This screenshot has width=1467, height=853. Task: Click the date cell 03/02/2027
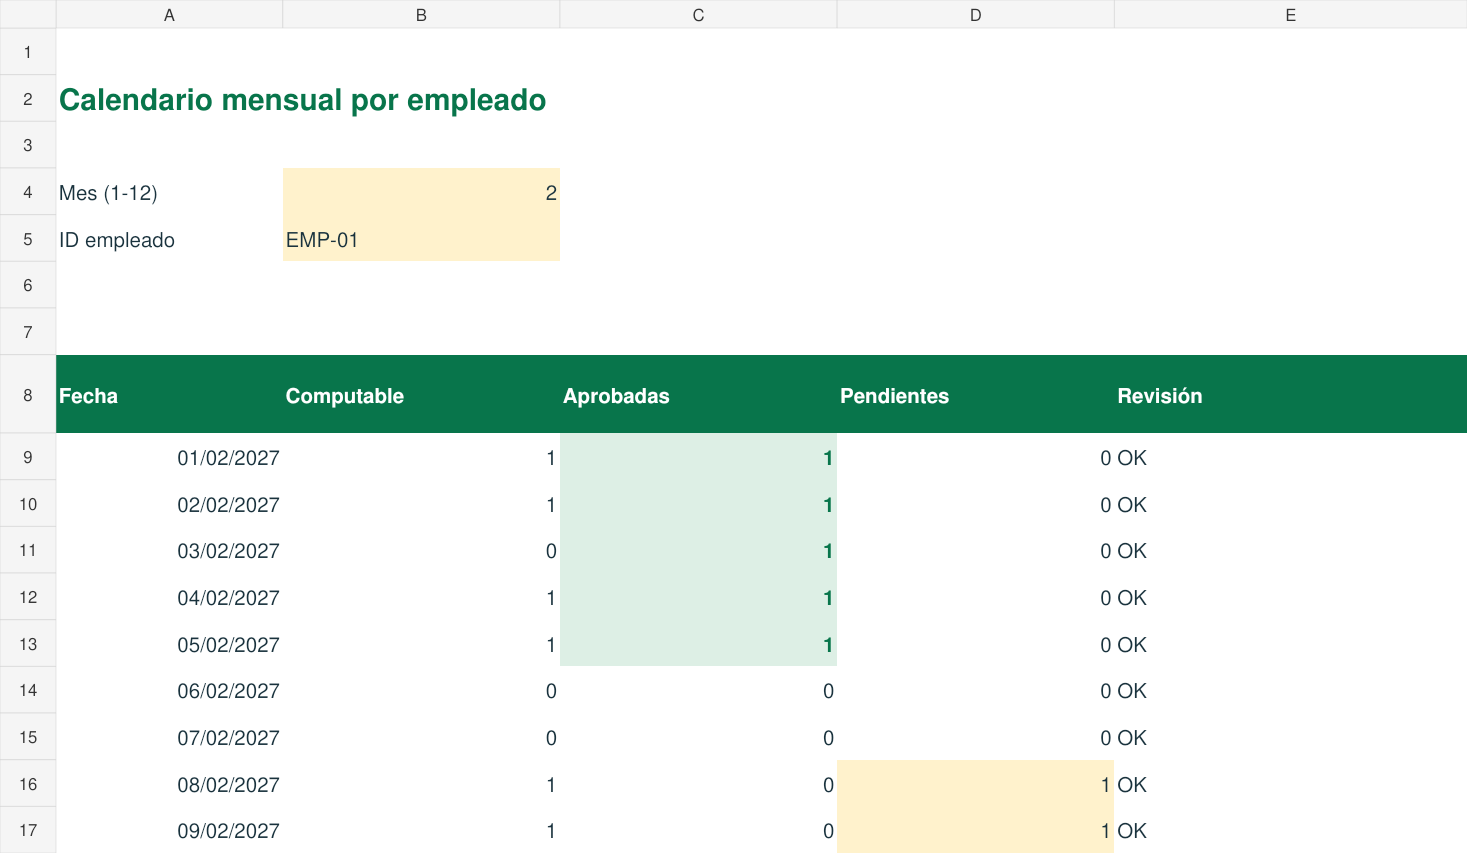click(169, 551)
